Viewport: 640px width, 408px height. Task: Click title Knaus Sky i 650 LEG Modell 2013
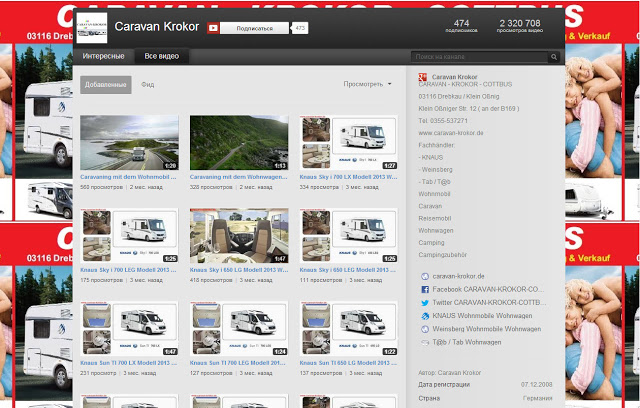[x=348, y=270]
